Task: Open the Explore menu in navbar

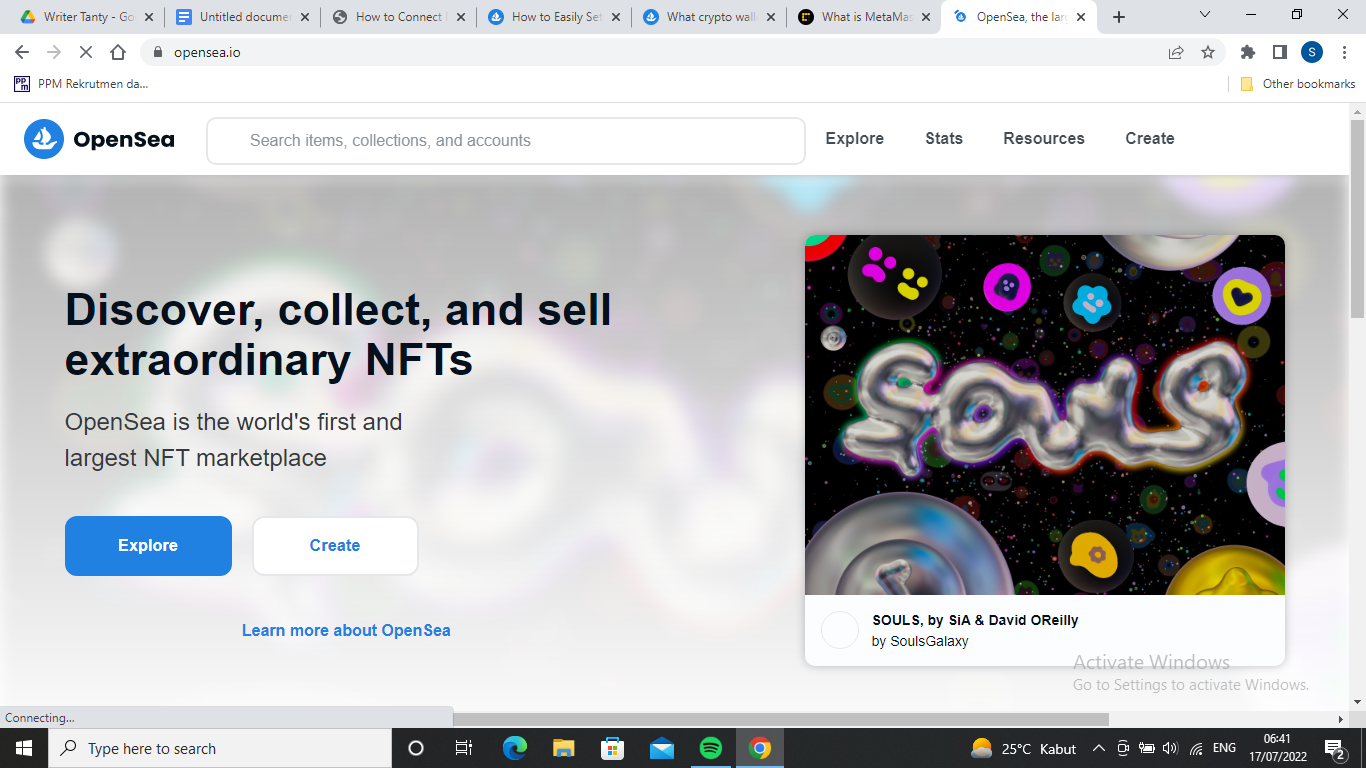Action: pyautogui.click(x=855, y=139)
